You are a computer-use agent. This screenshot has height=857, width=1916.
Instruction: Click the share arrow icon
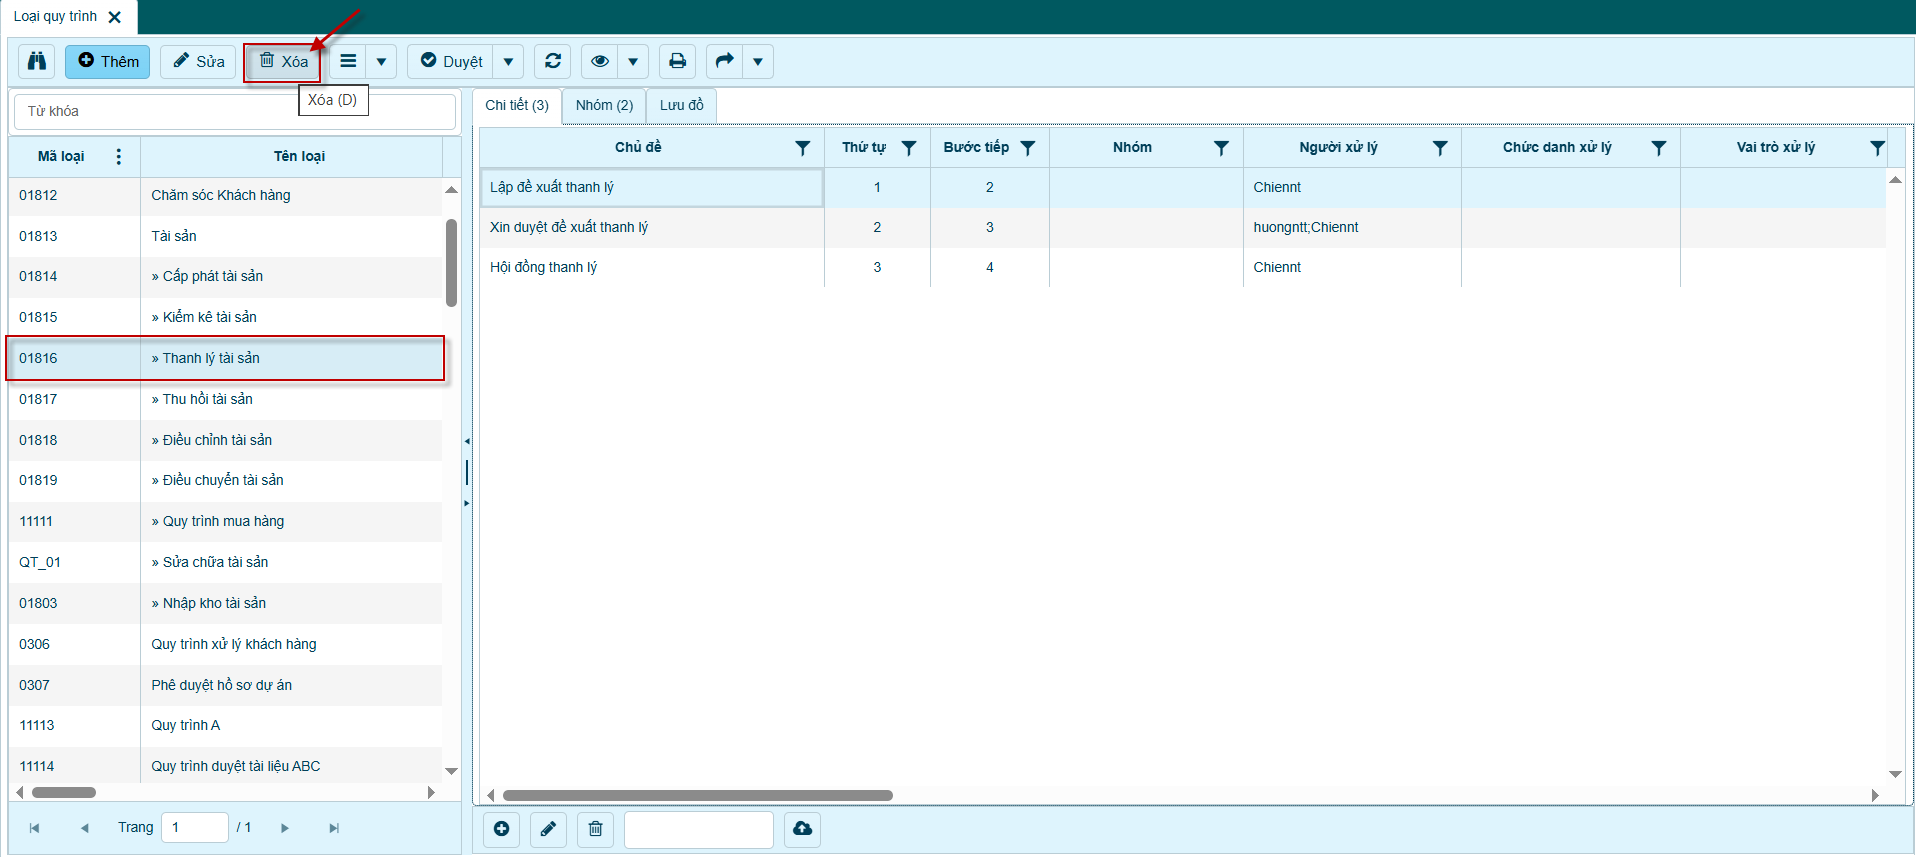tap(724, 61)
